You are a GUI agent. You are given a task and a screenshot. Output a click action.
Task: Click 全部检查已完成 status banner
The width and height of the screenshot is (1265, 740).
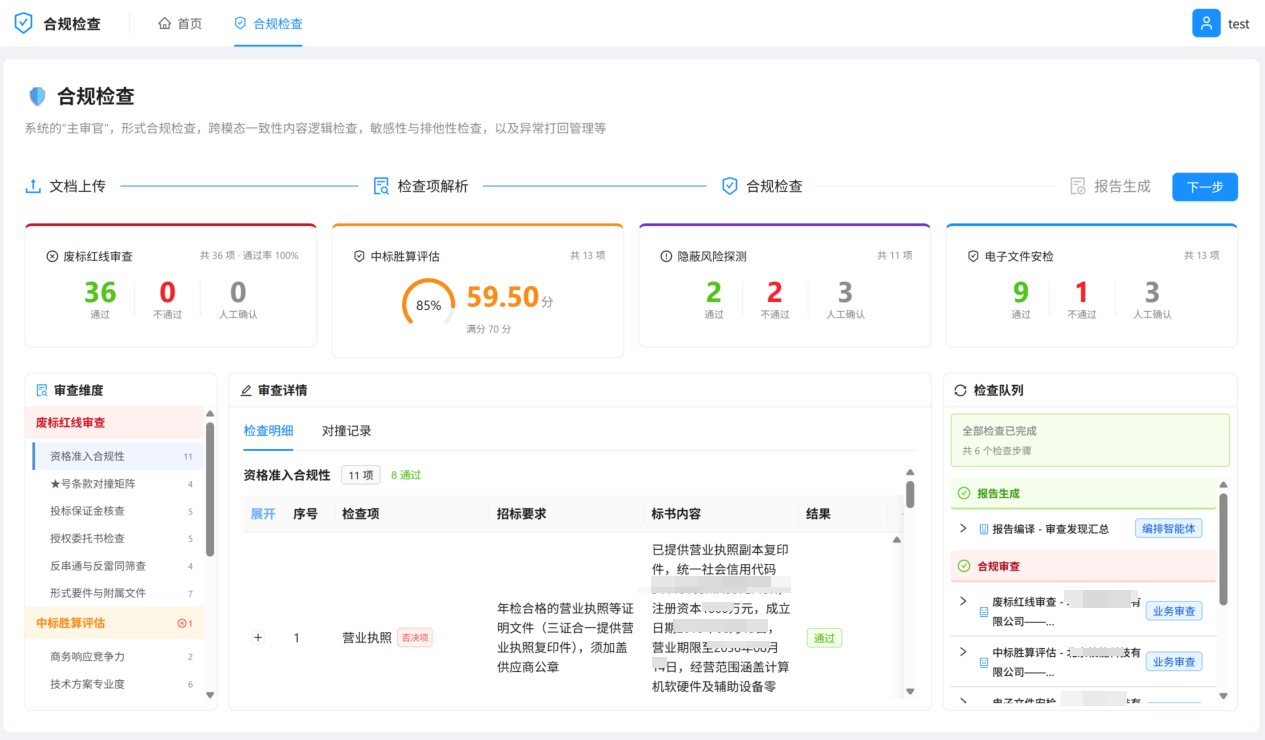click(1090, 440)
